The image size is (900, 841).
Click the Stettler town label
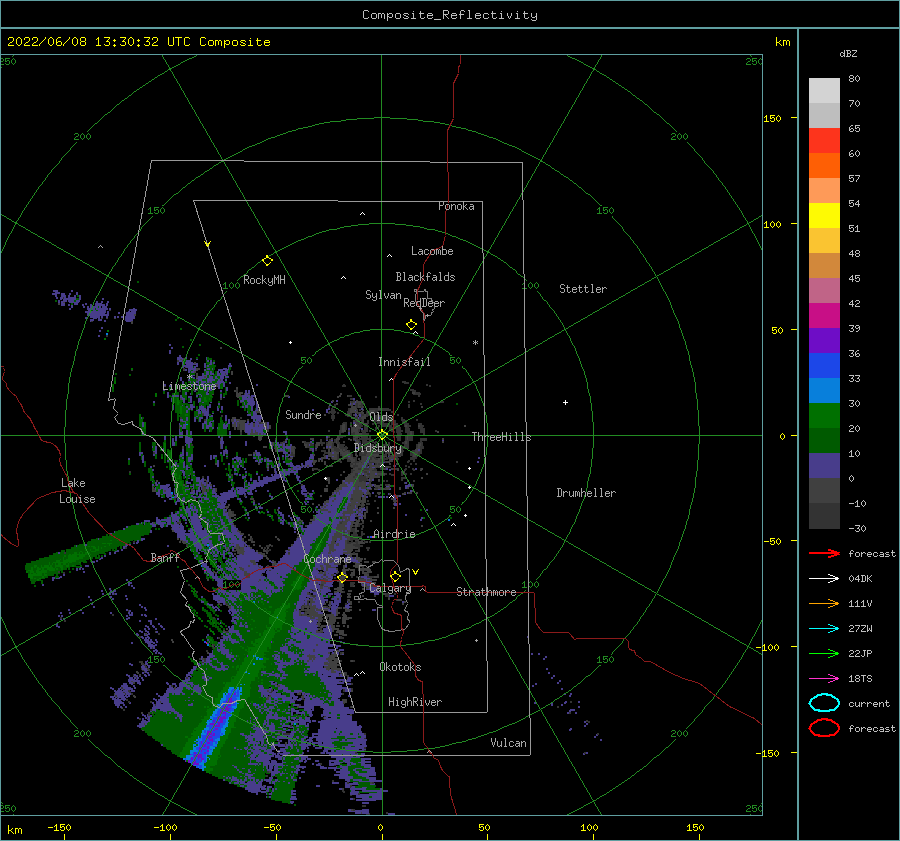[x=583, y=289]
